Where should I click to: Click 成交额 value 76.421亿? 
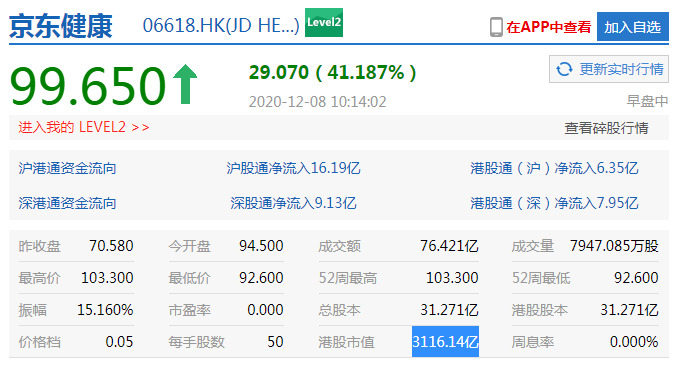449,246
